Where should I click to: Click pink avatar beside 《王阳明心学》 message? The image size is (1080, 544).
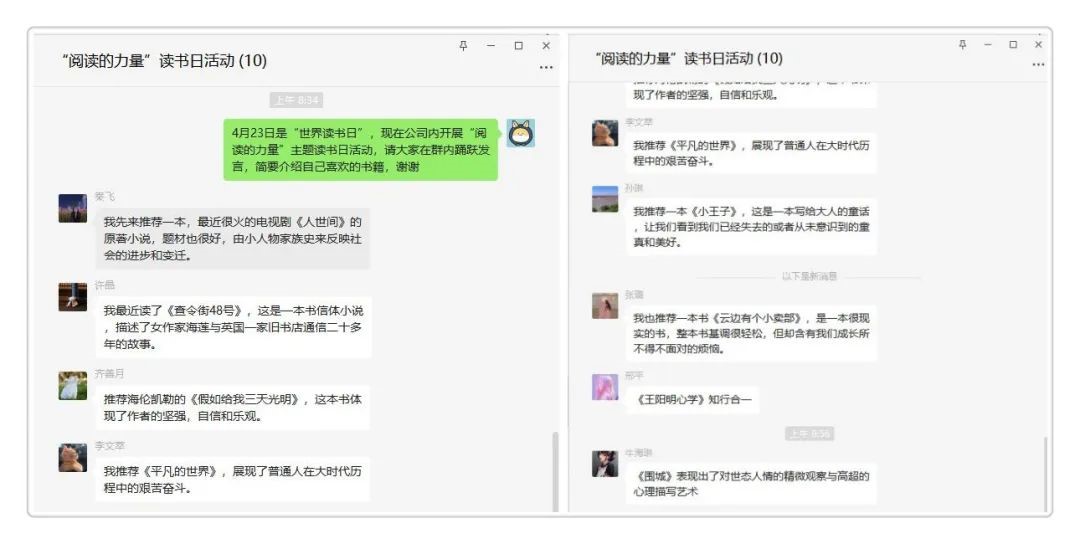coord(605,387)
